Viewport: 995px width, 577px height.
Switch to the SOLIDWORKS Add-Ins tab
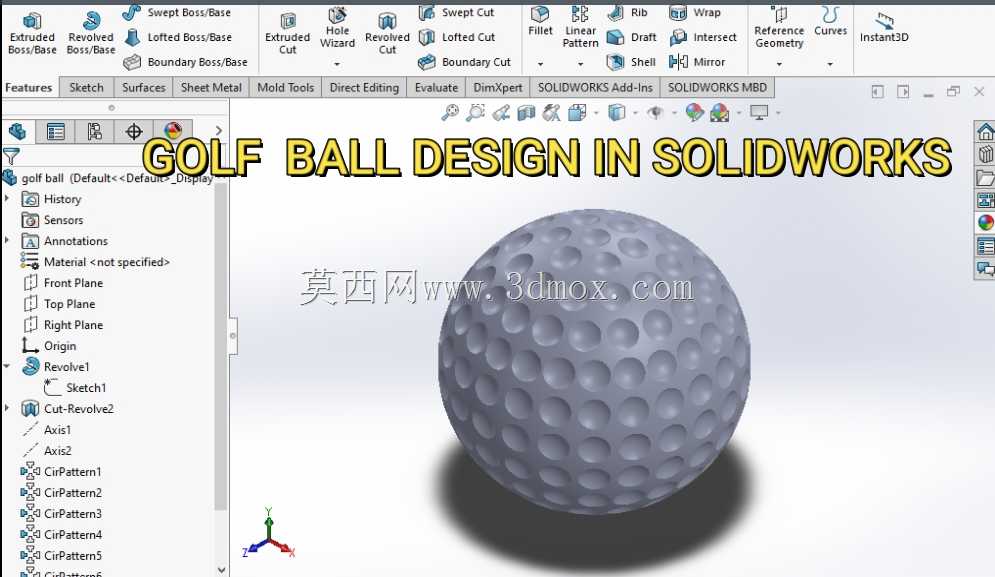tap(595, 88)
